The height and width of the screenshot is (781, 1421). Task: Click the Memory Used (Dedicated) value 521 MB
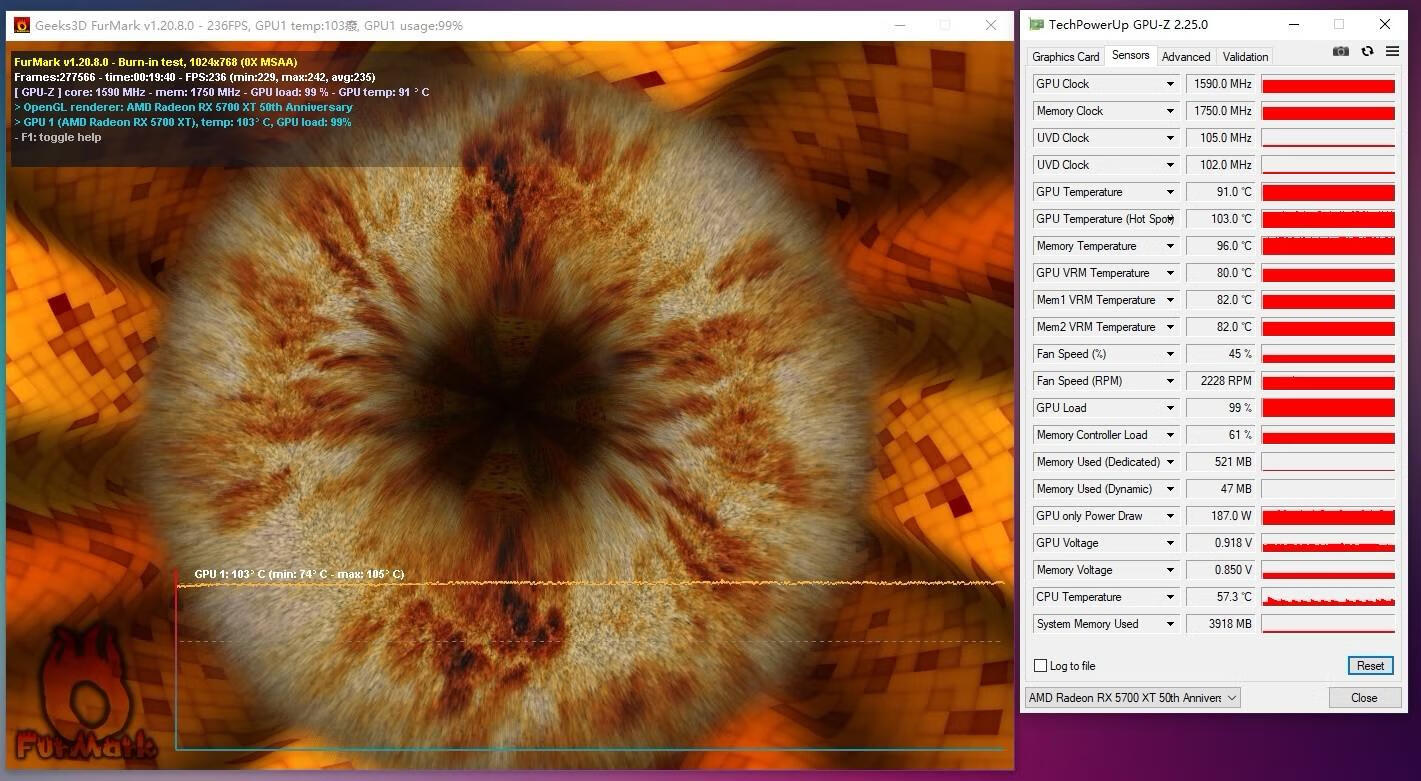[1221, 462]
